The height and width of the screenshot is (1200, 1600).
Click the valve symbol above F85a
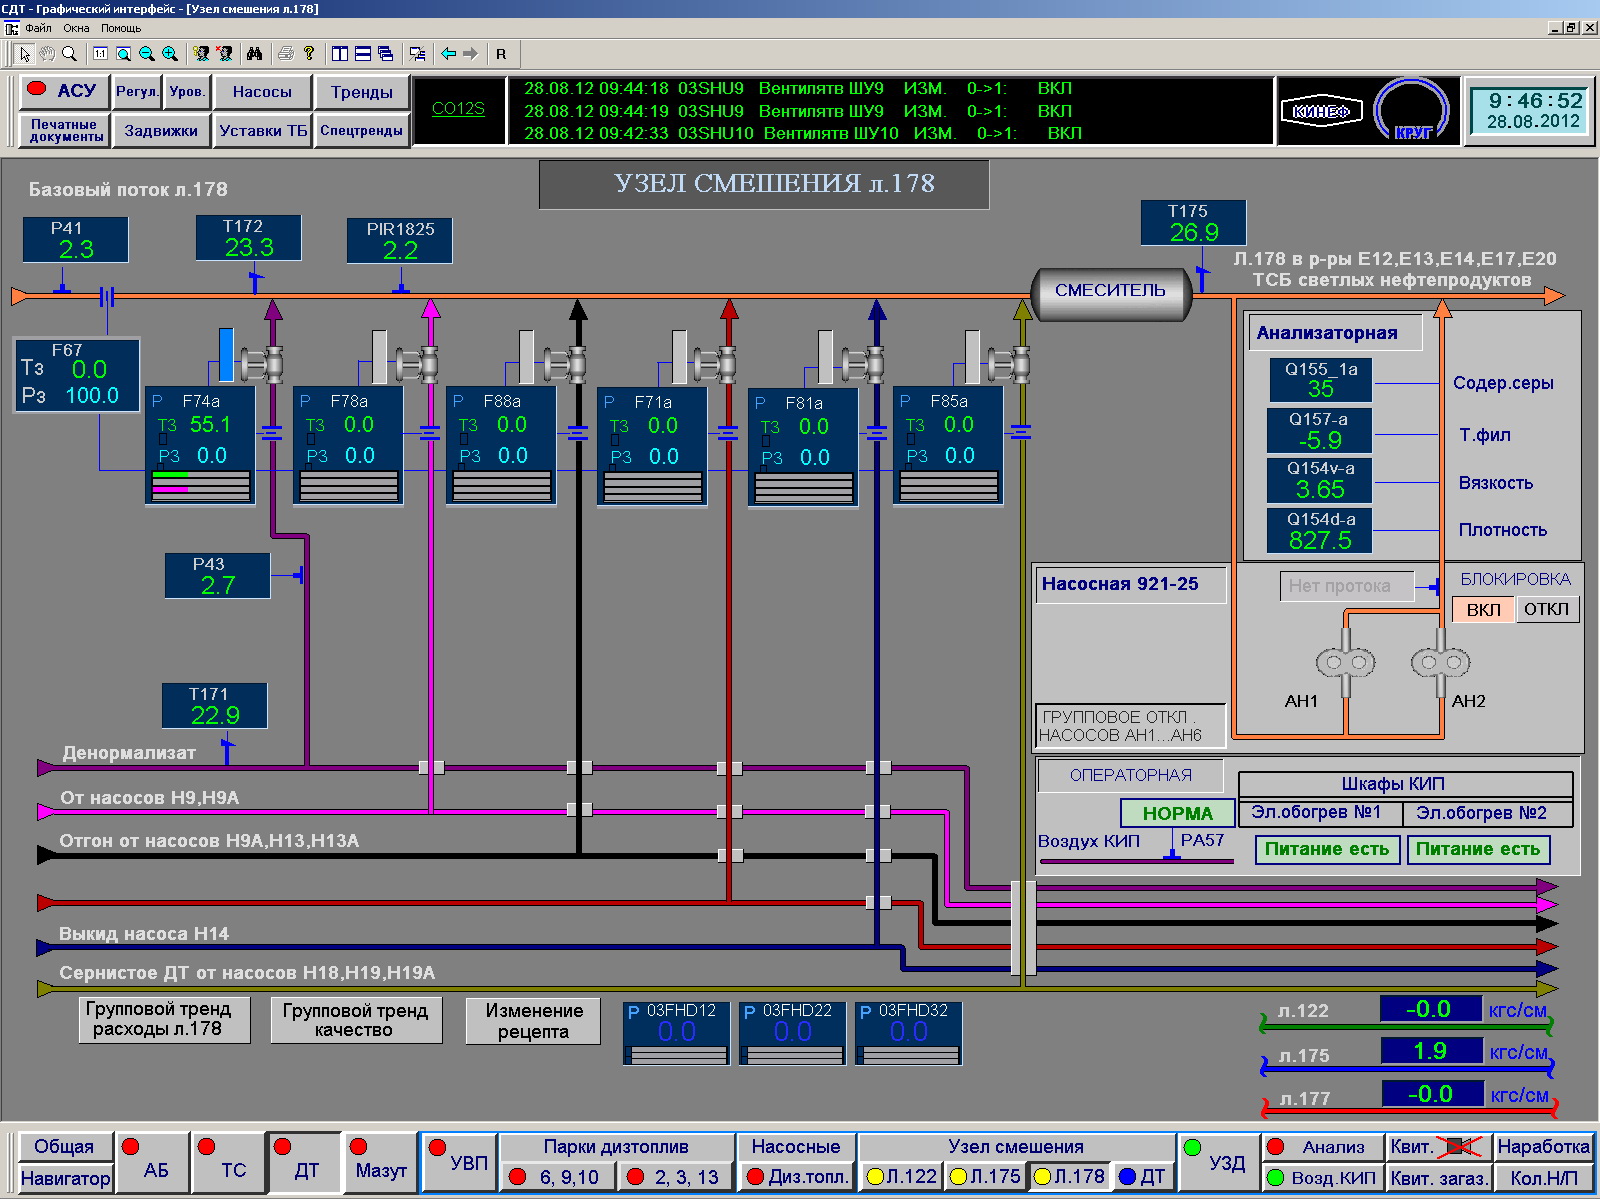[1010, 364]
